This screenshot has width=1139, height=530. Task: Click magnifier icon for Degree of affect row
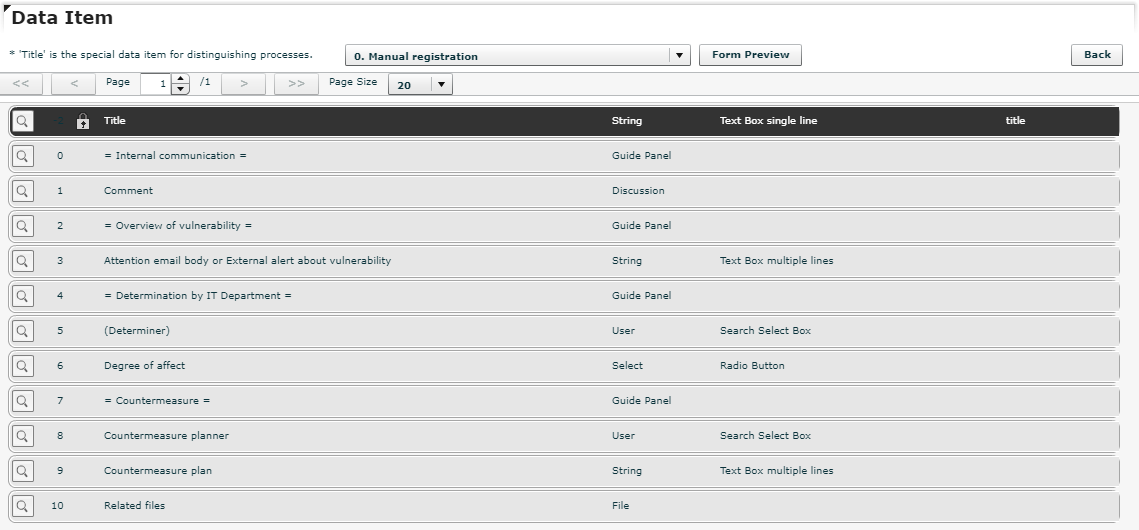pos(22,366)
